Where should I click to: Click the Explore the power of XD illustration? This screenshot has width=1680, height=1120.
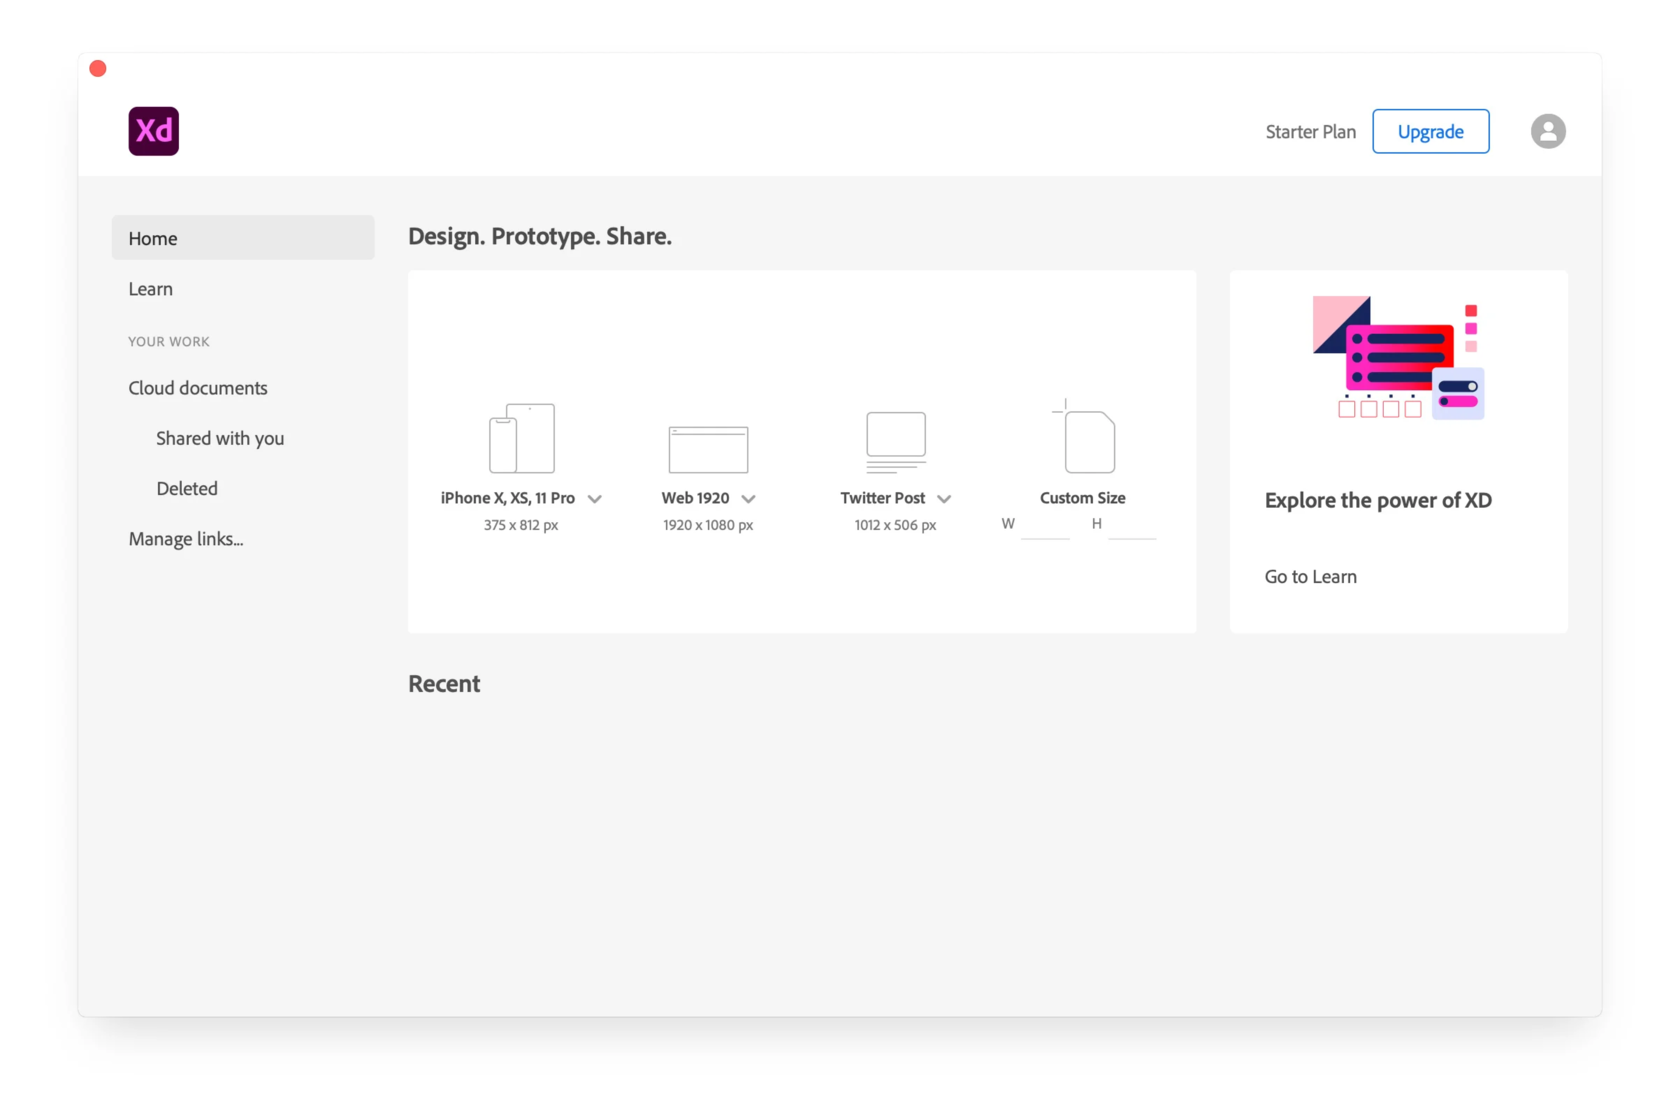1398,357
